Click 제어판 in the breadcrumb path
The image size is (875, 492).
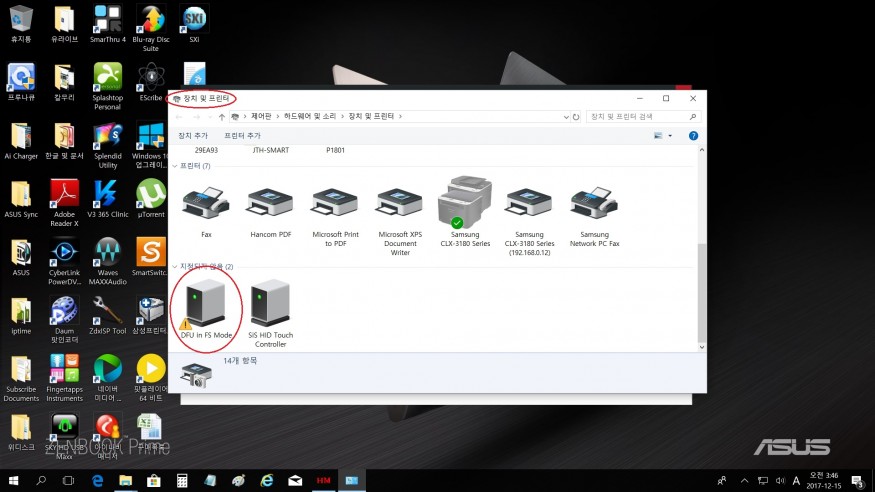(x=261, y=116)
